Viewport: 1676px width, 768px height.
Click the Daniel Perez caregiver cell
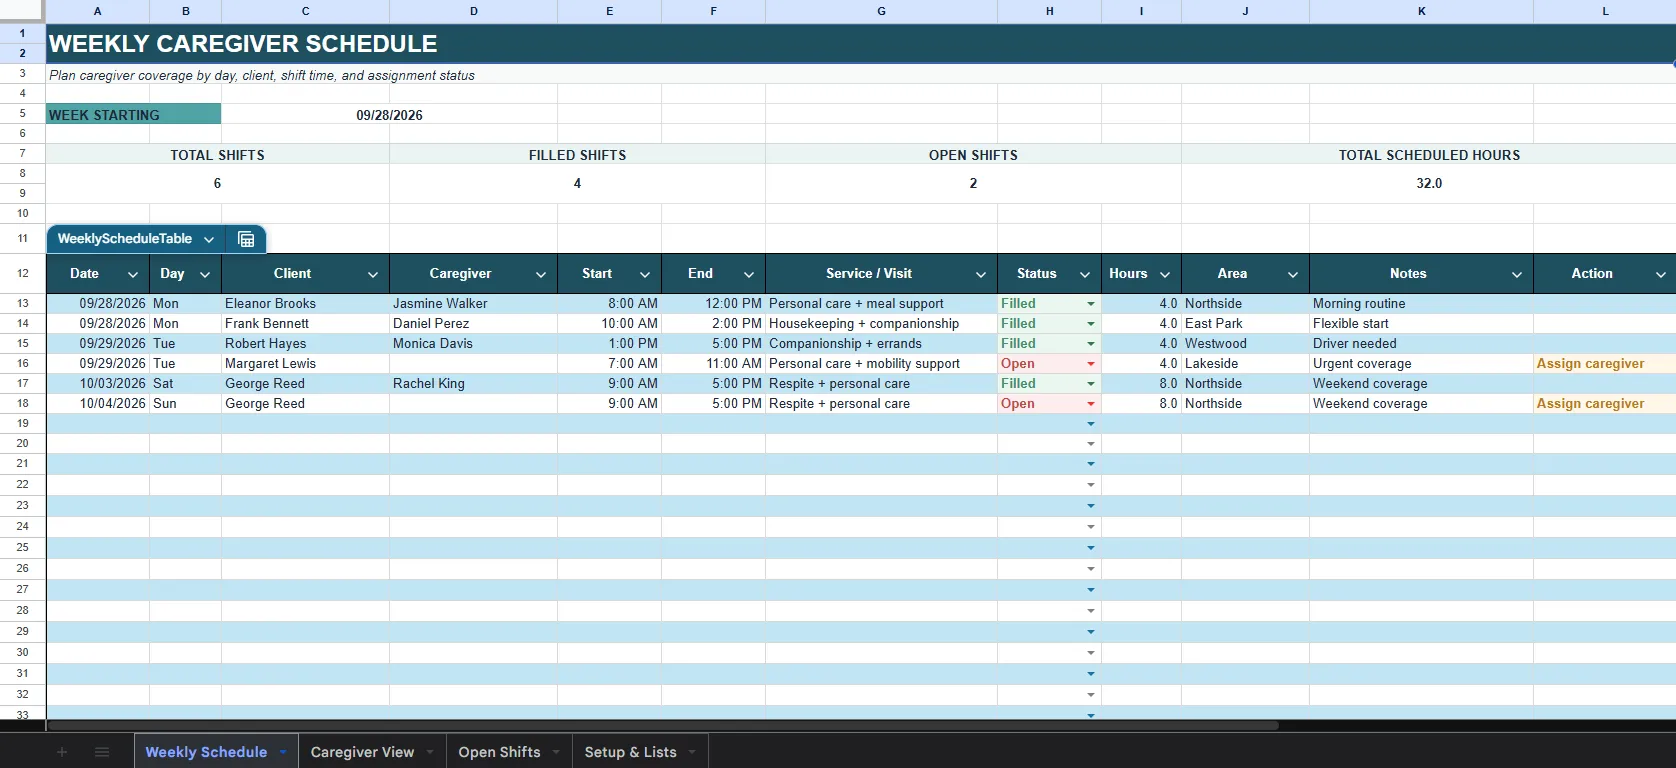click(x=473, y=324)
